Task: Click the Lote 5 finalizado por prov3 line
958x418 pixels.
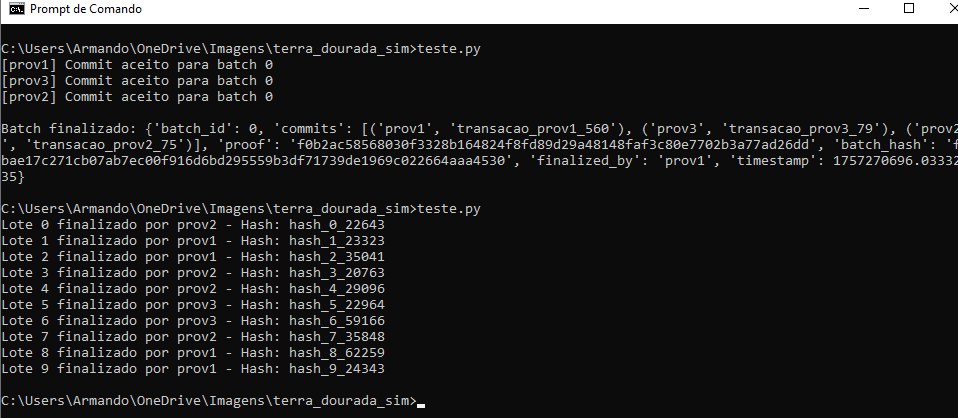Action: coord(193,304)
